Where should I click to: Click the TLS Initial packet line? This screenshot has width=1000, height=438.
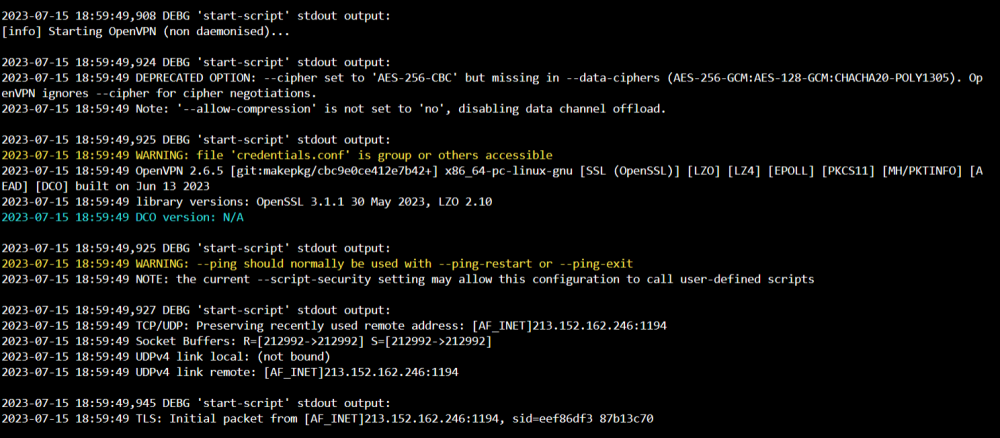pyautogui.click(x=328, y=419)
